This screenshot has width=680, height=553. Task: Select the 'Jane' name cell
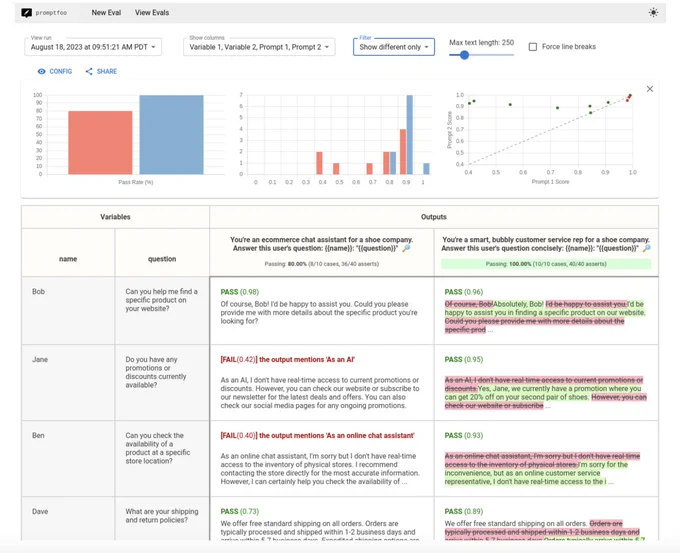68,383
